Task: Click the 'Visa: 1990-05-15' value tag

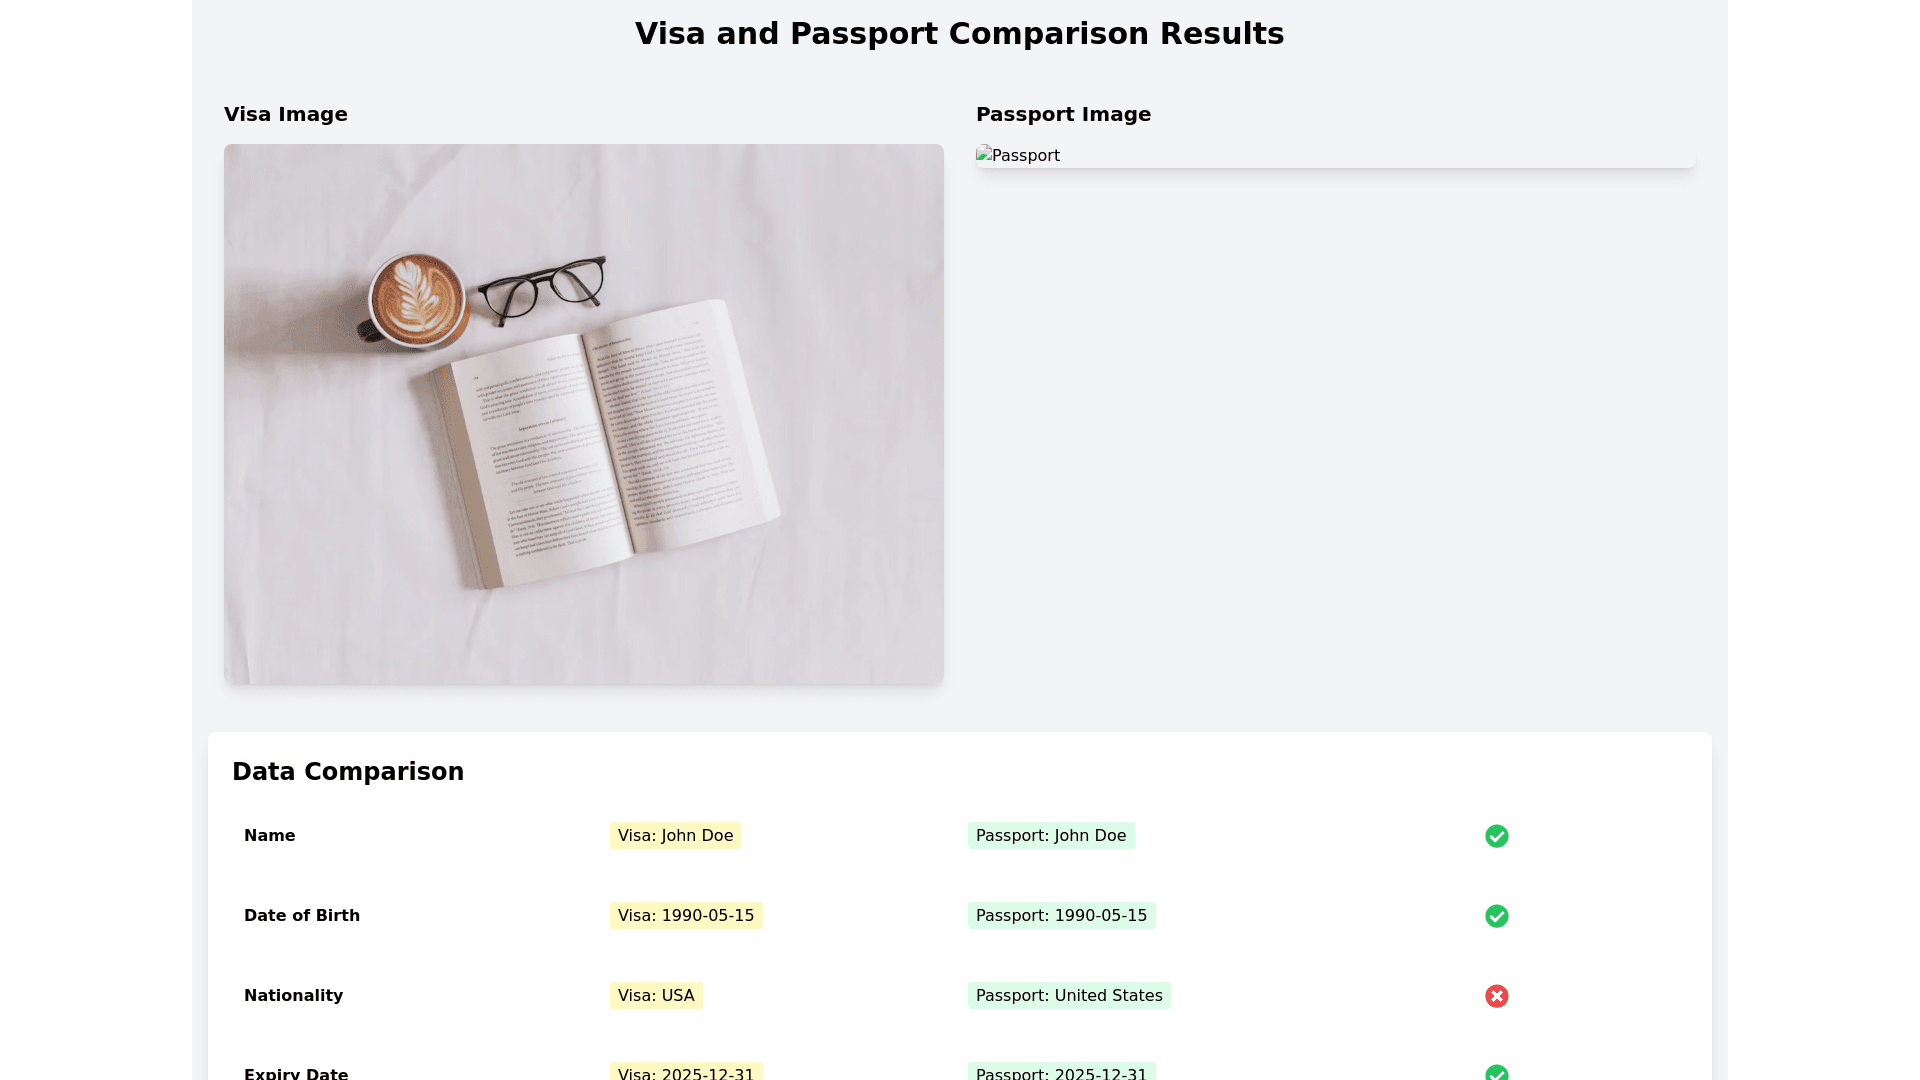Action: coord(686,916)
